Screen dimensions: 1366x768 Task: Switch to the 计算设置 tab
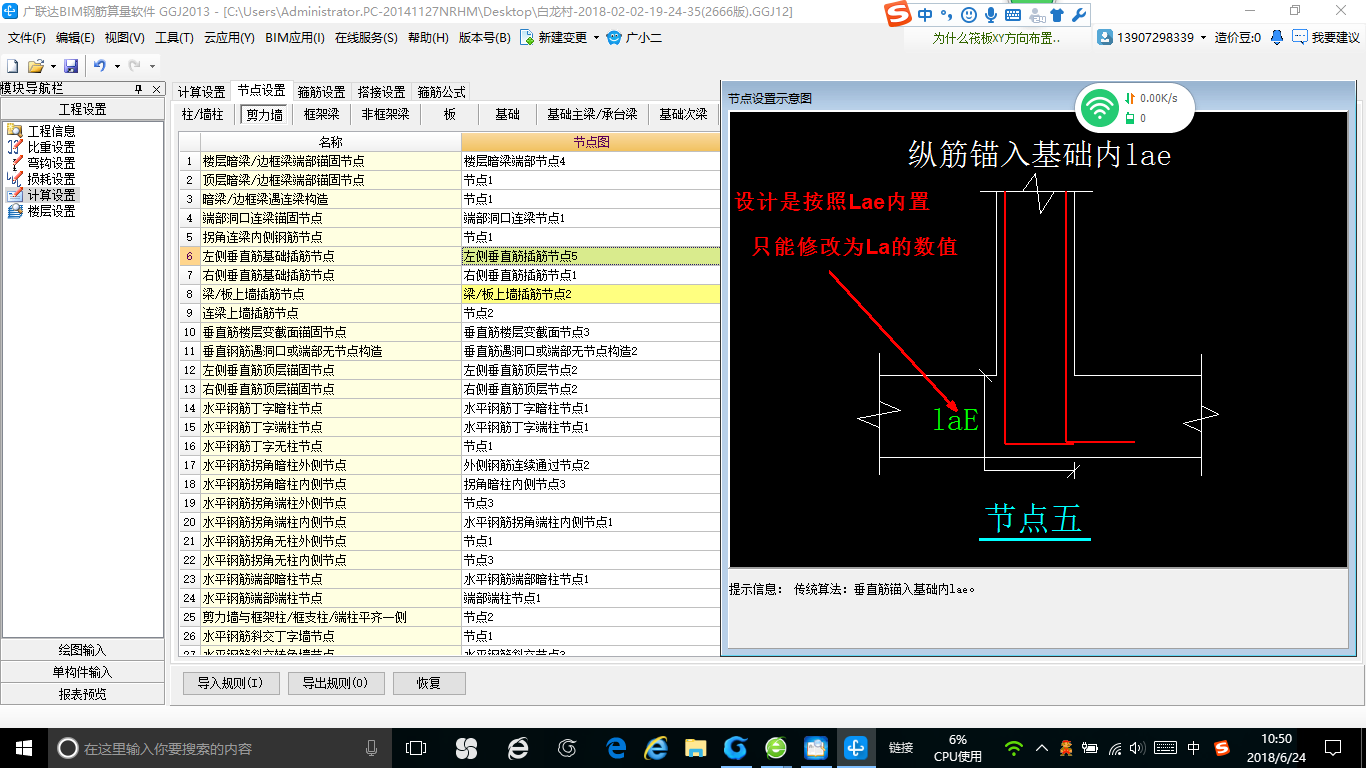coord(201,92)
